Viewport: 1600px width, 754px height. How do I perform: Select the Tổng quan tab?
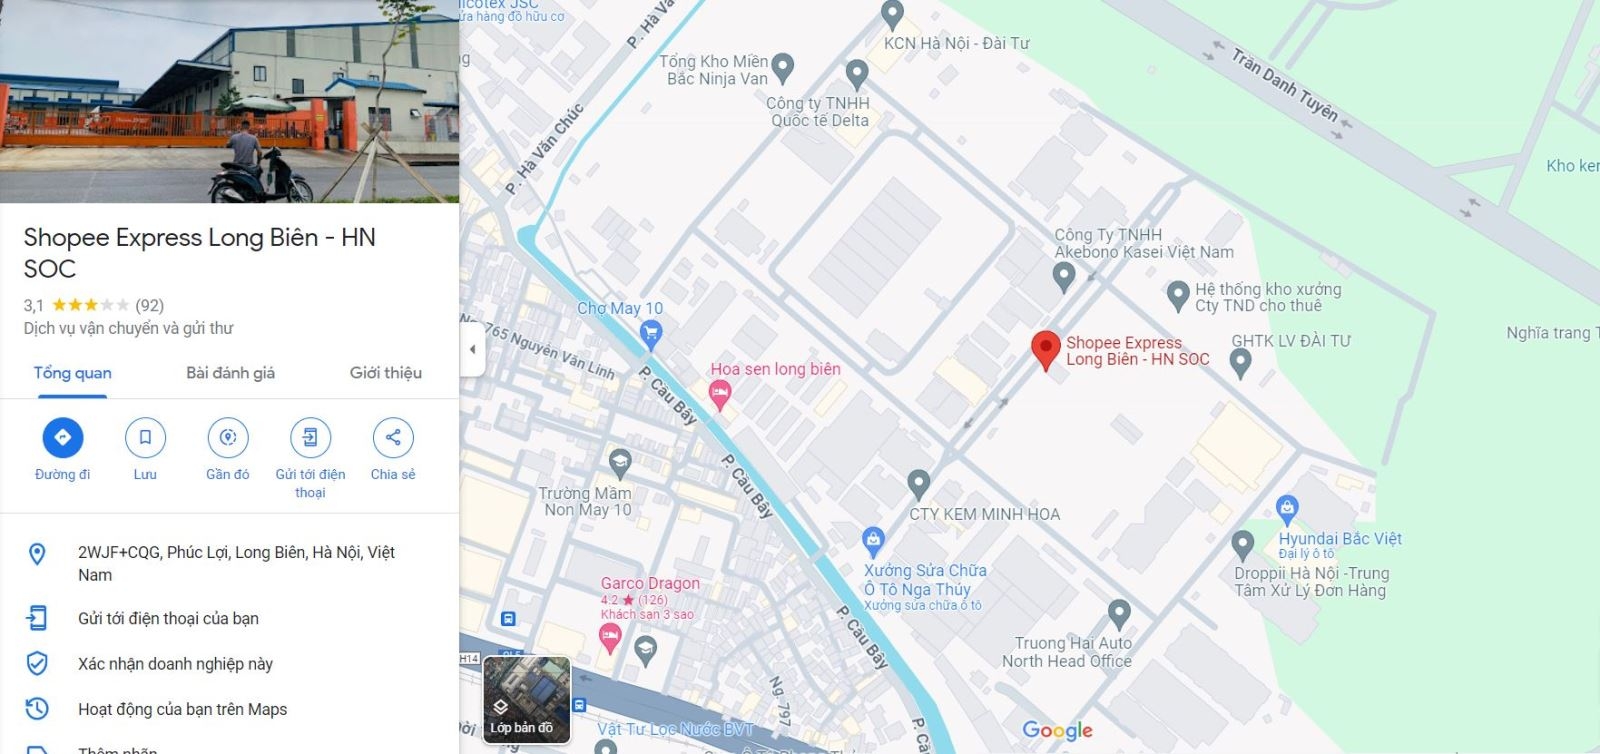tap(72, 373)
